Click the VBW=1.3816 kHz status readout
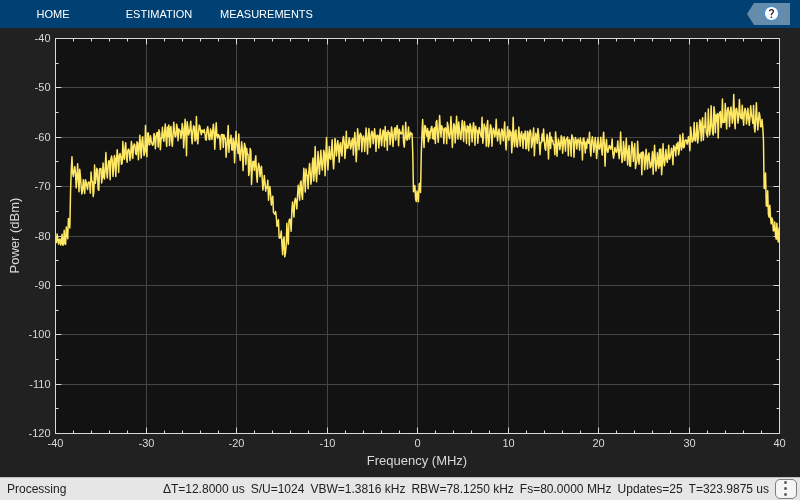This screenshot has height=500, width=800. (x=358, y=489)
